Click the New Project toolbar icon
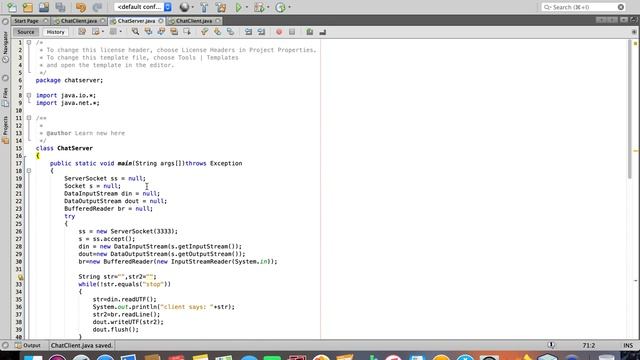 28,7
